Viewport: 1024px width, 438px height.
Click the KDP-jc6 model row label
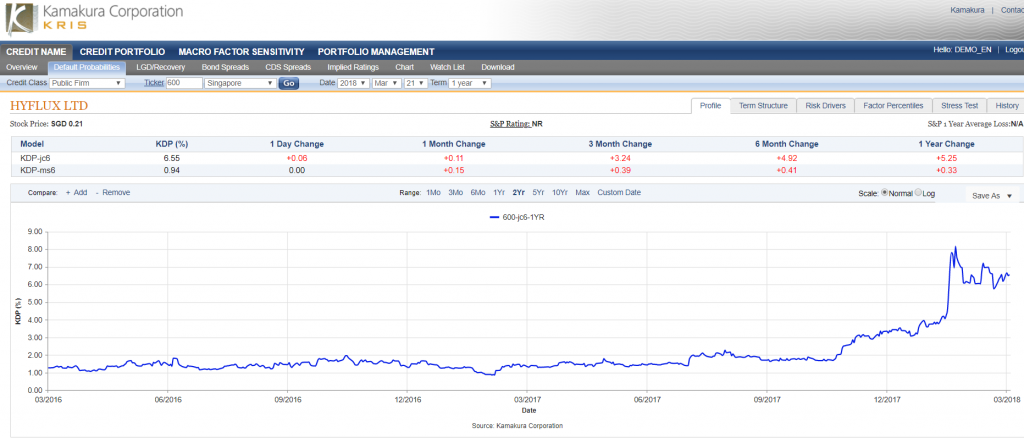[x=34, y=158]
